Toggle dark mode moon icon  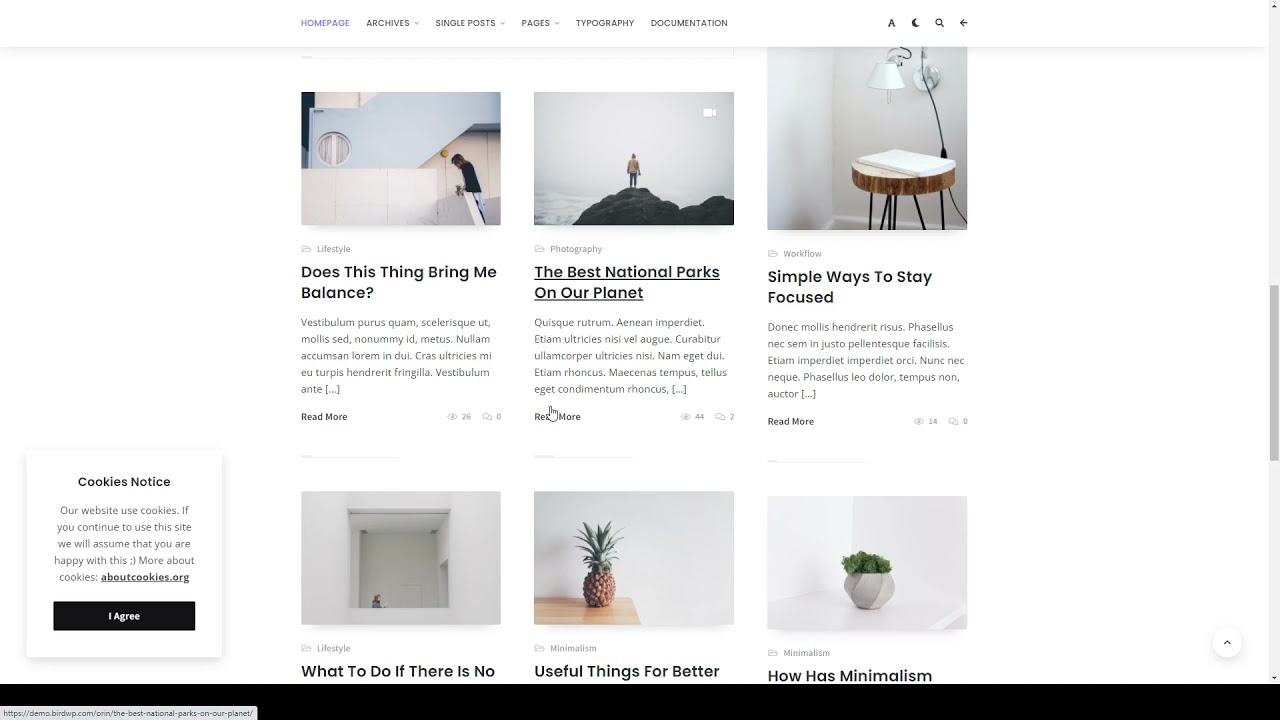point(915,23)
